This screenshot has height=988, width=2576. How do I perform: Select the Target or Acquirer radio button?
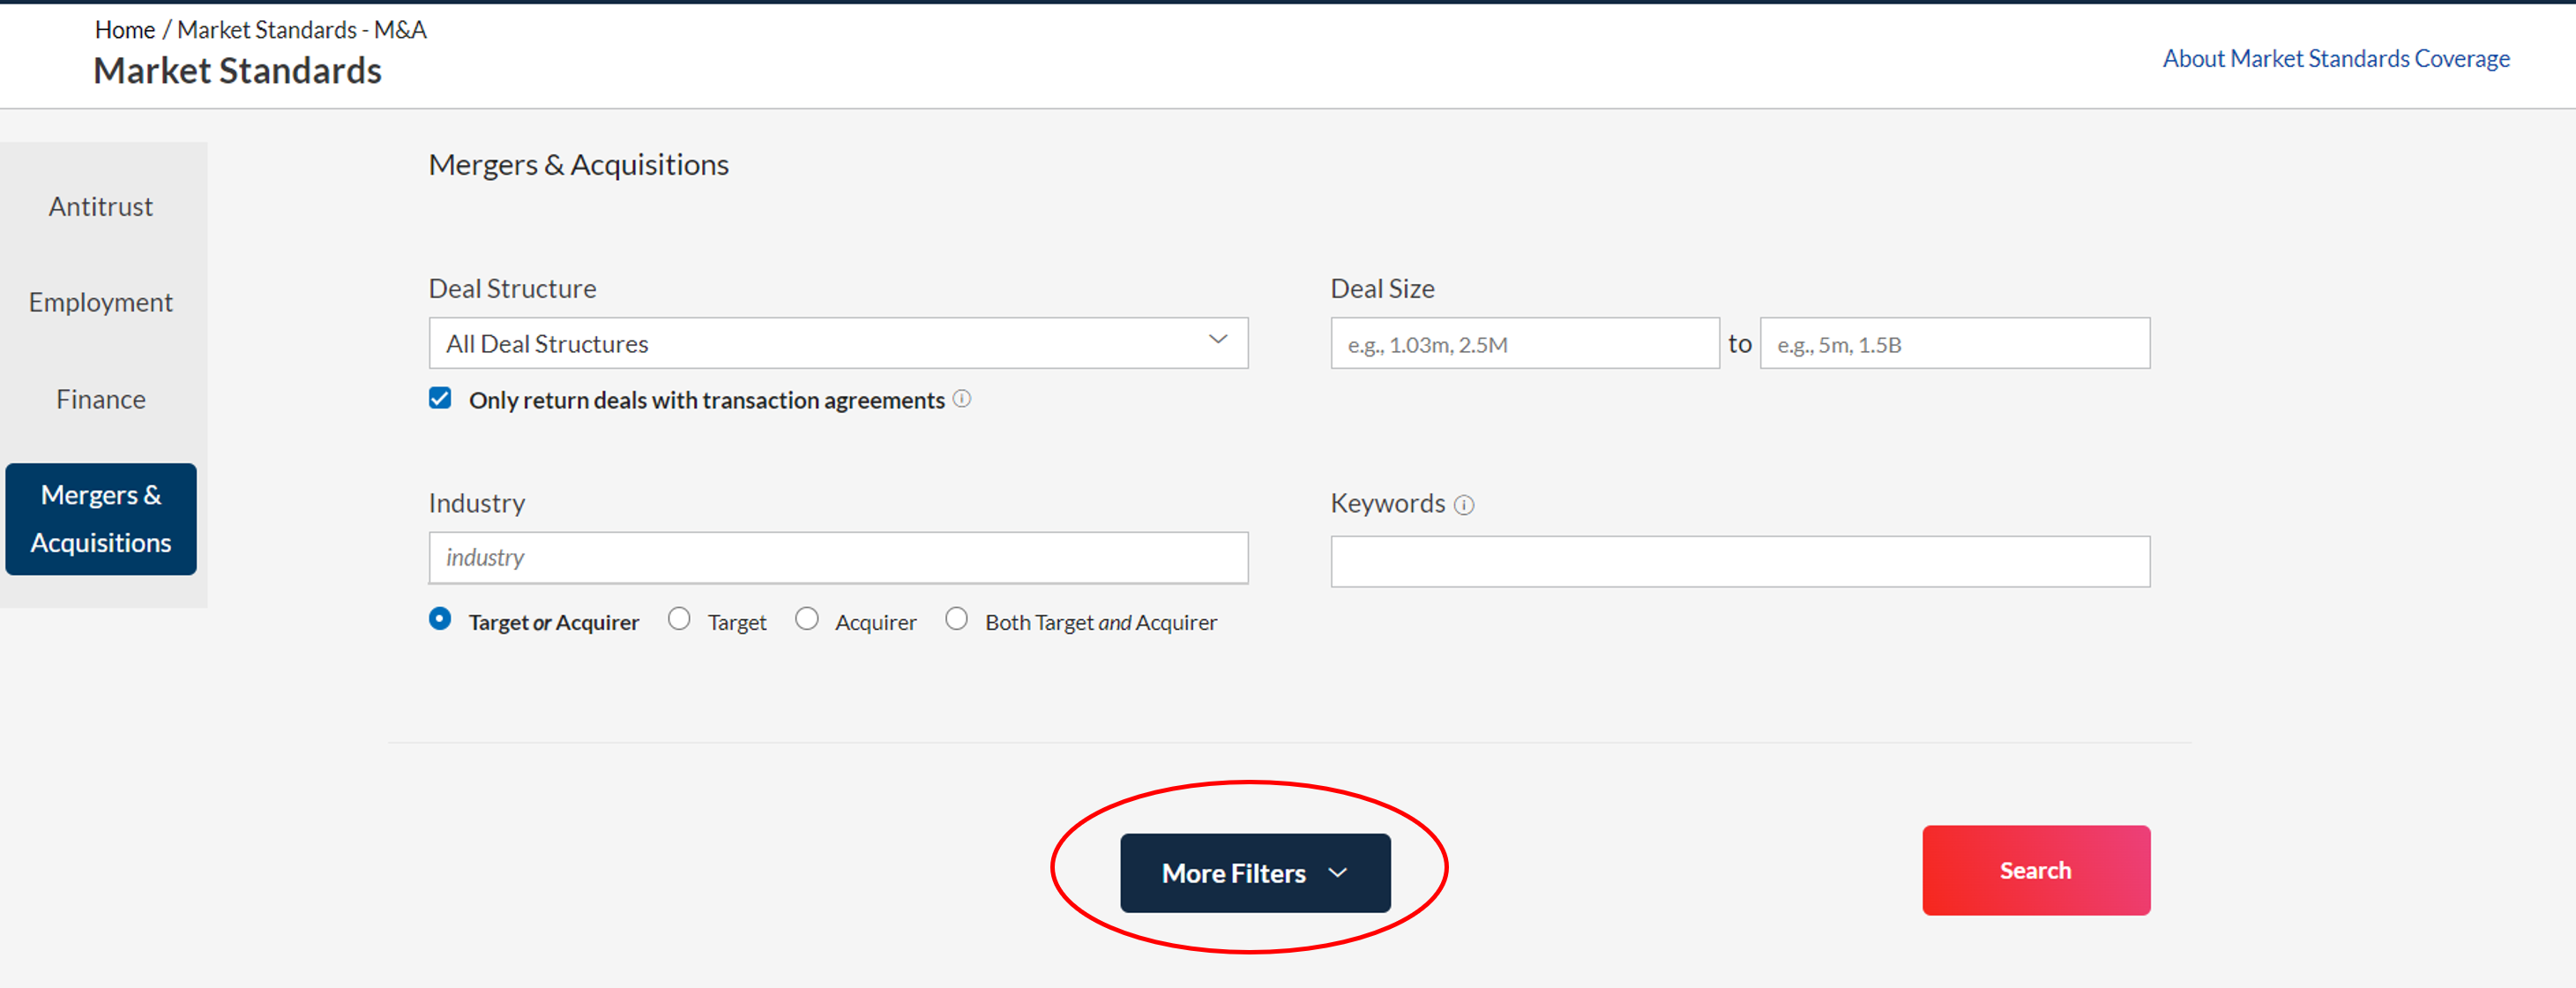[440, 619]
